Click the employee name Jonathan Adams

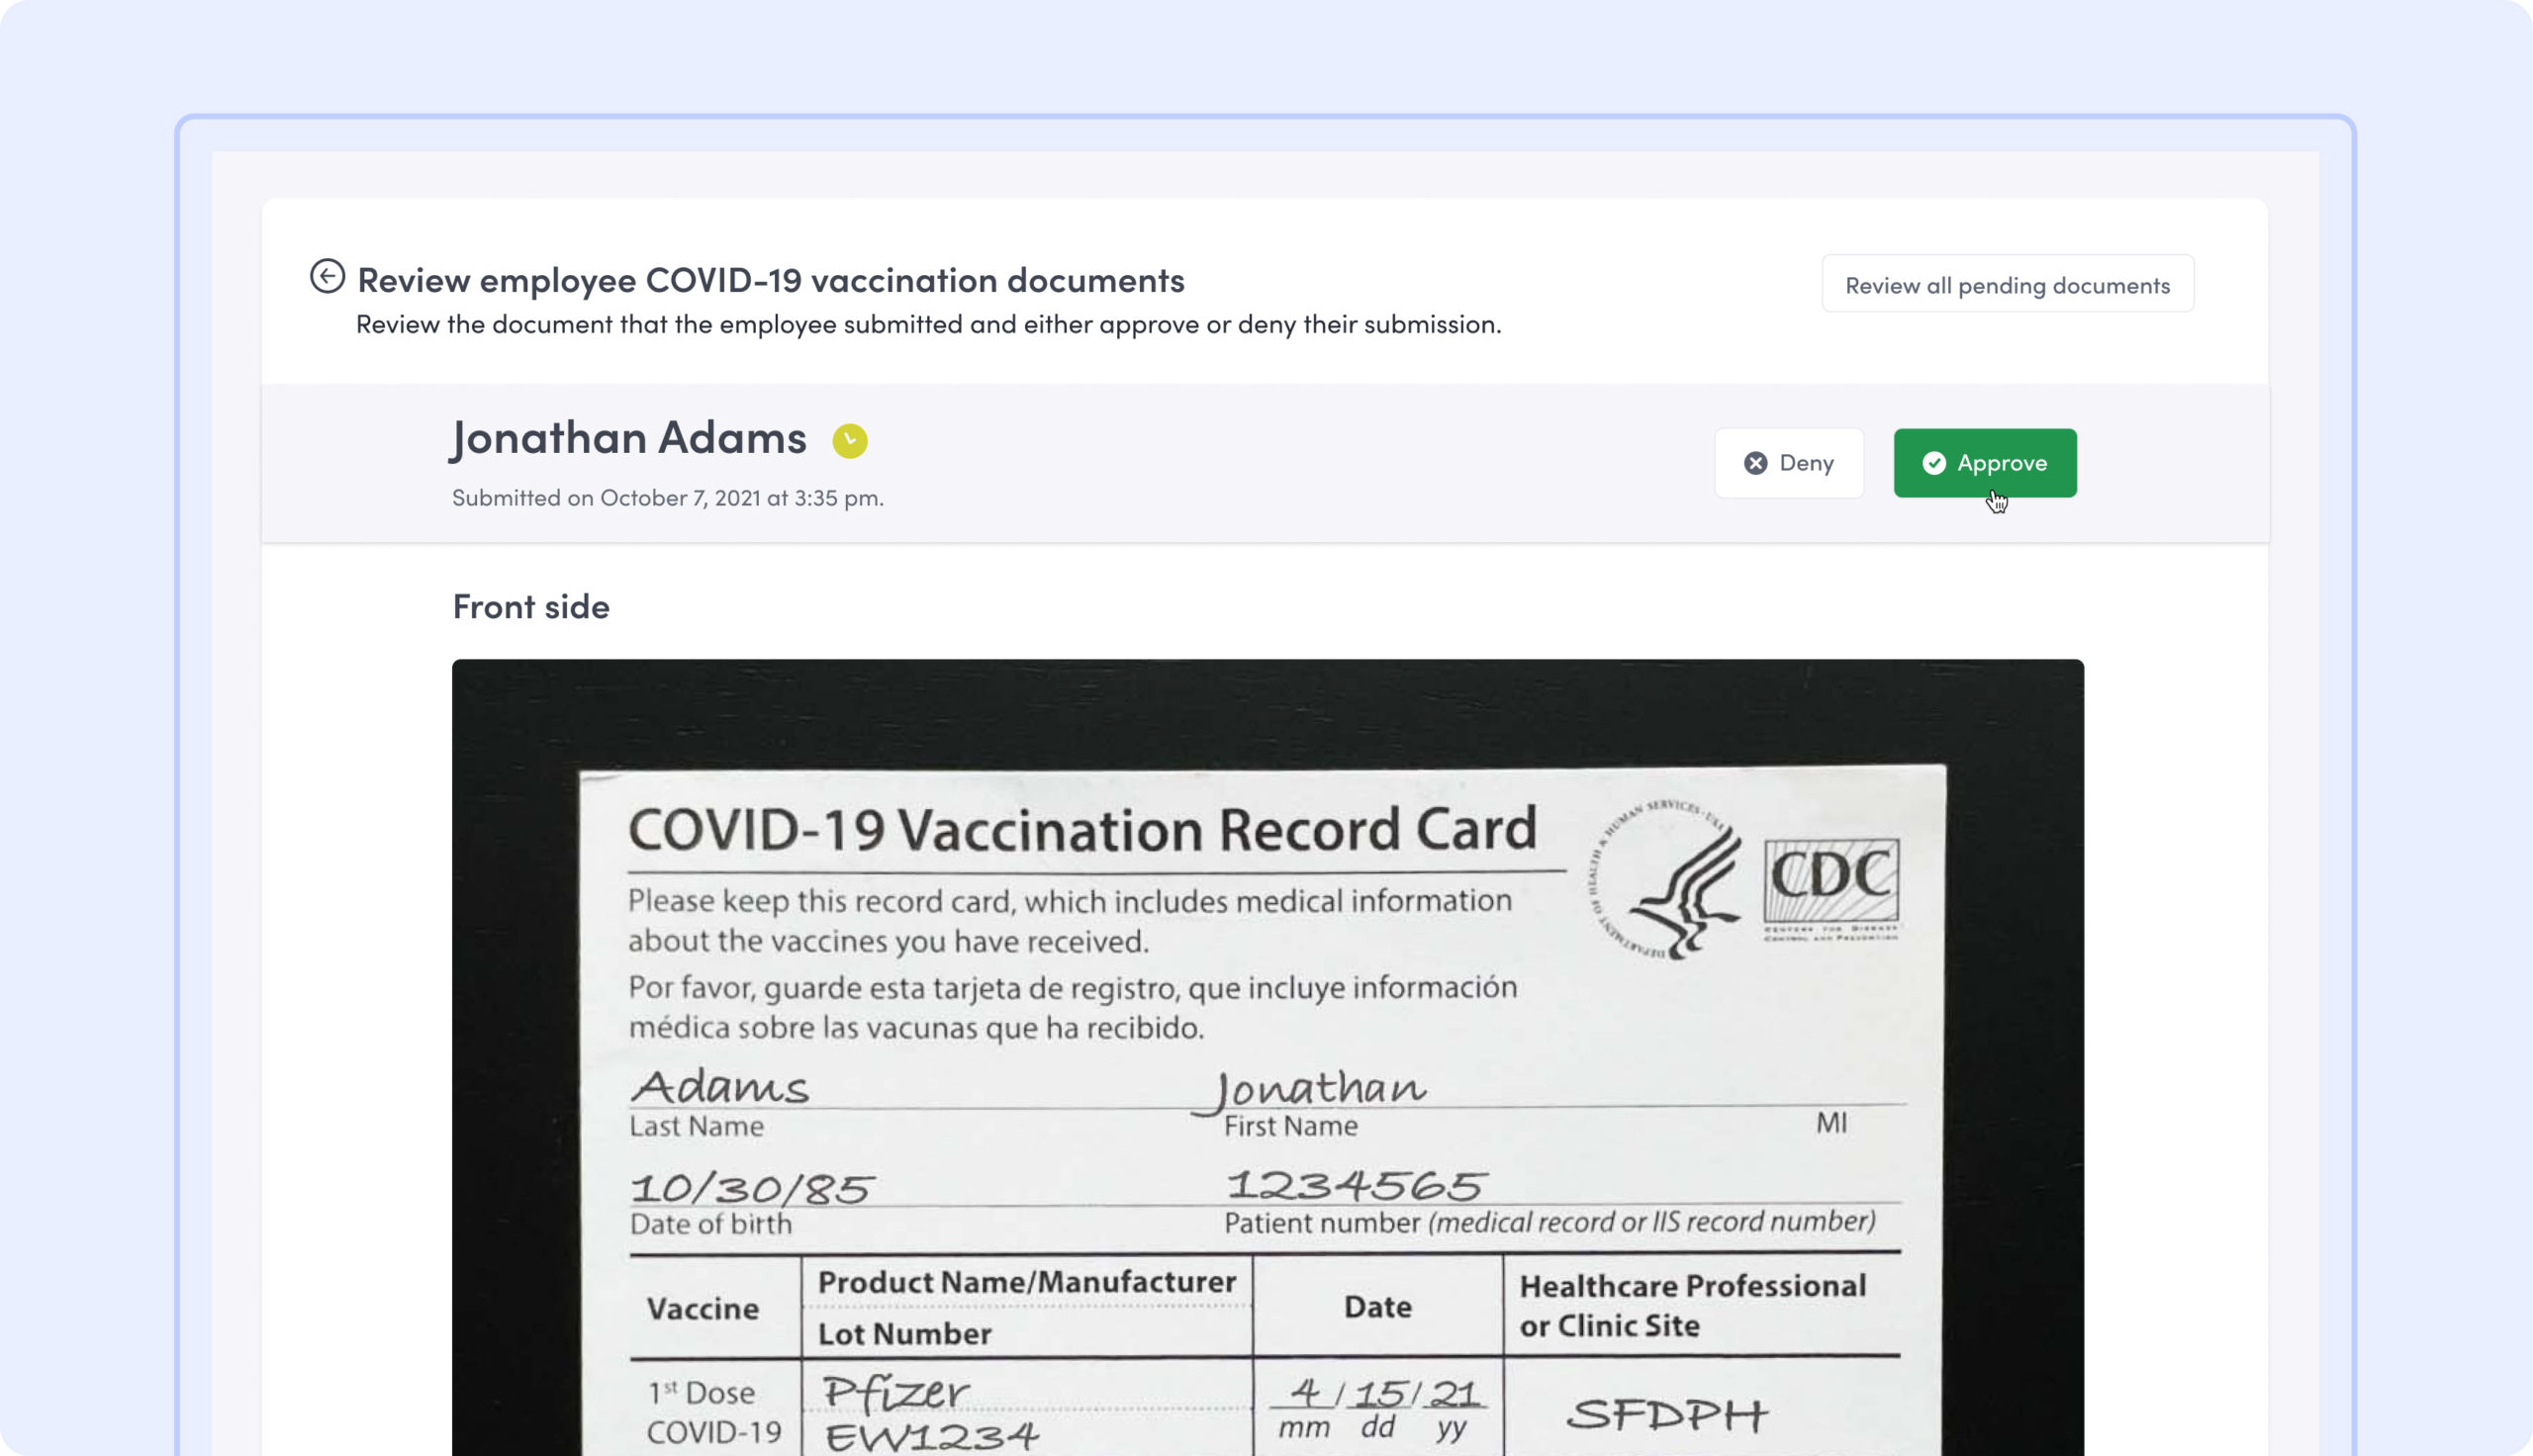point(628,439)
